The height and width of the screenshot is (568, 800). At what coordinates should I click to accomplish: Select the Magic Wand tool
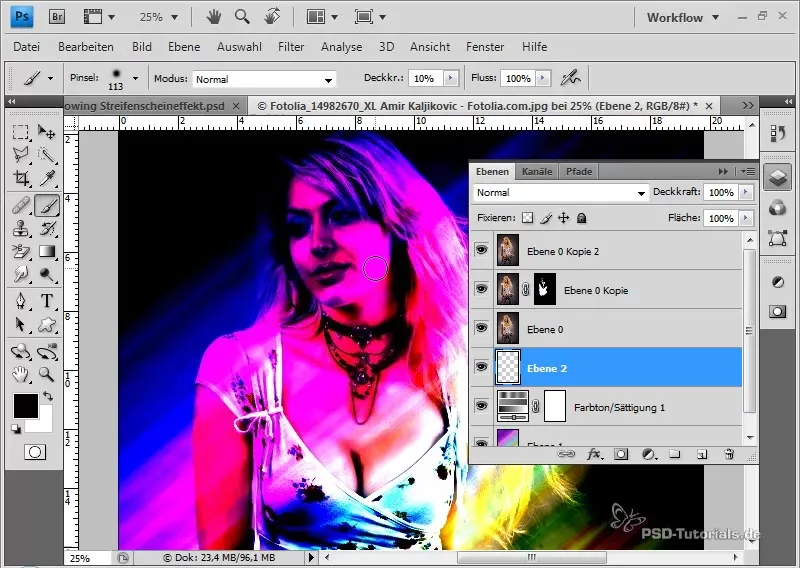[47, 155]
